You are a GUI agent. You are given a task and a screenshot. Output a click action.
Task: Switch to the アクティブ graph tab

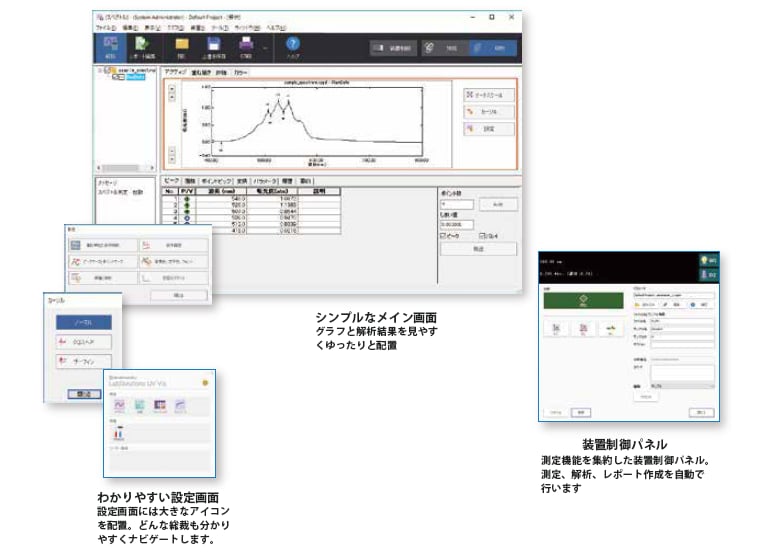175,72
